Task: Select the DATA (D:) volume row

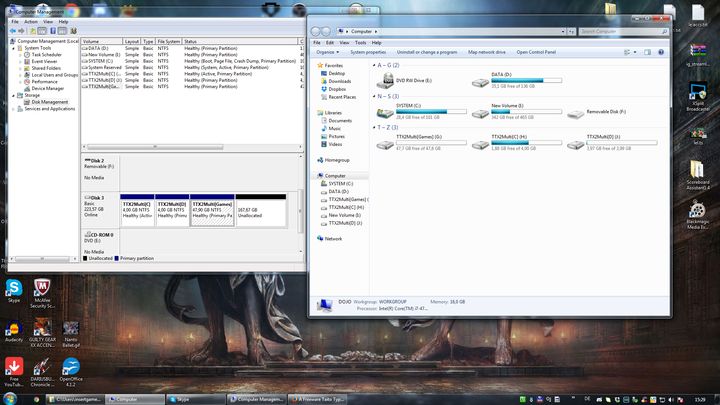Action: point(192,48)
